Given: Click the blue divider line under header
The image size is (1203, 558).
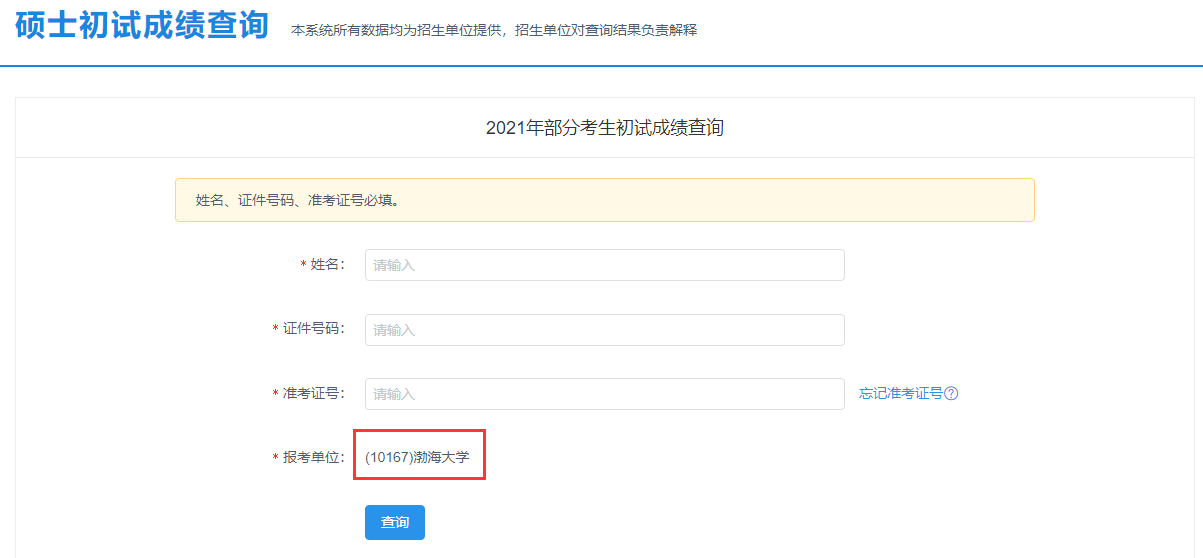Looking at the screenshot, I should click(601, 66).
